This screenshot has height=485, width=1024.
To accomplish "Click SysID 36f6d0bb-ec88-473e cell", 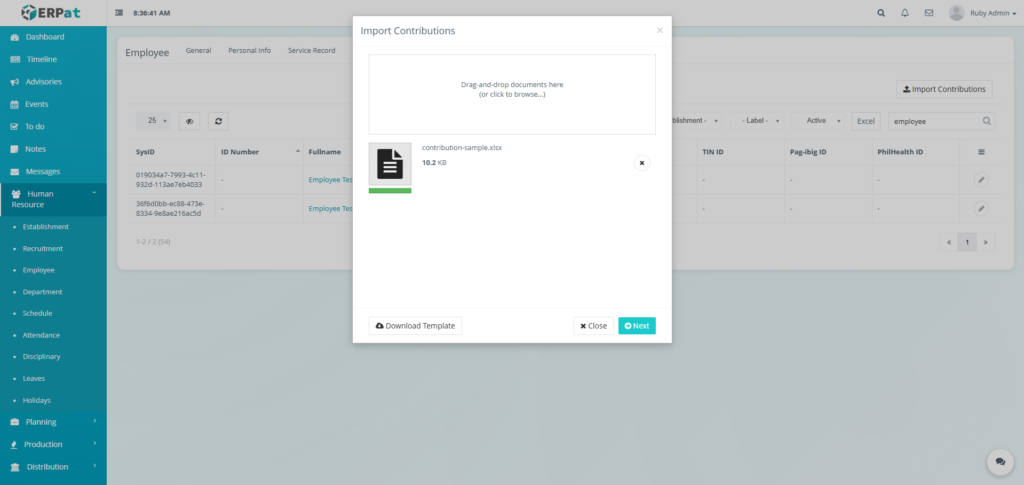I will 173,209.
